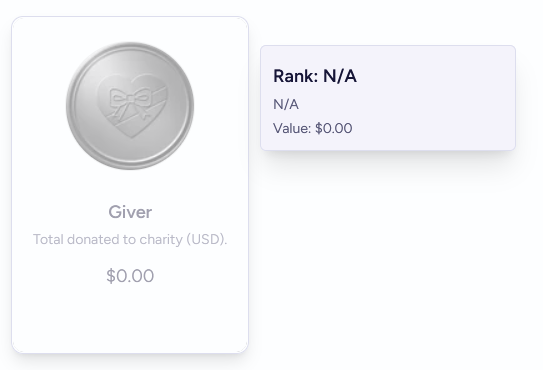The height and width of the screenshot is (370, 543).
Task: Select the heart emblem on the coin
Action: click(x=132, y=106)
